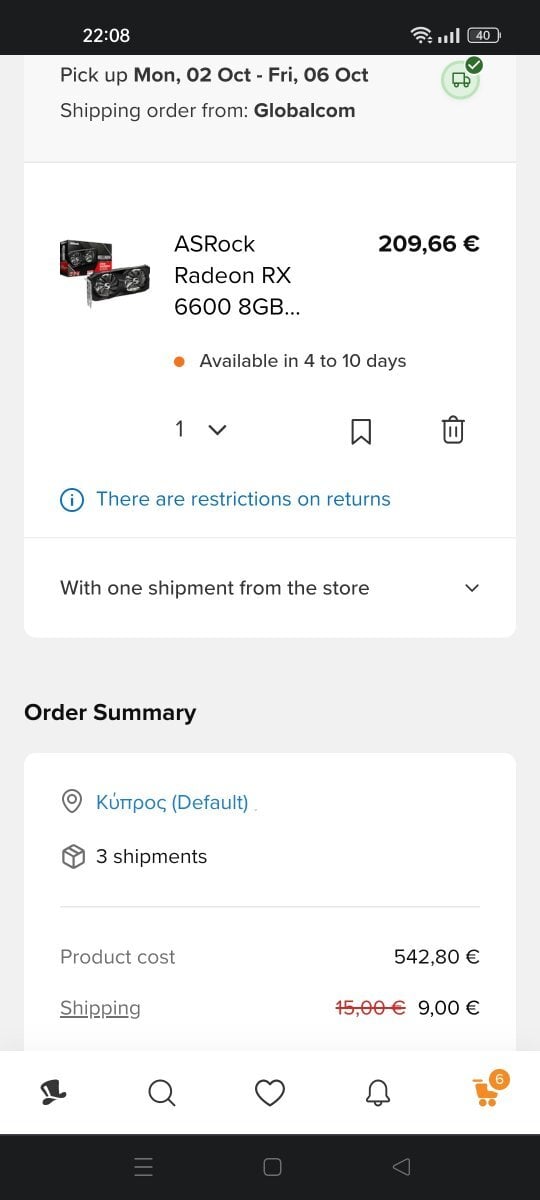The width and height of the screenshot is (540, 1200).
Task: Tap Android back navigation triangle
Action: [401, 1167]
